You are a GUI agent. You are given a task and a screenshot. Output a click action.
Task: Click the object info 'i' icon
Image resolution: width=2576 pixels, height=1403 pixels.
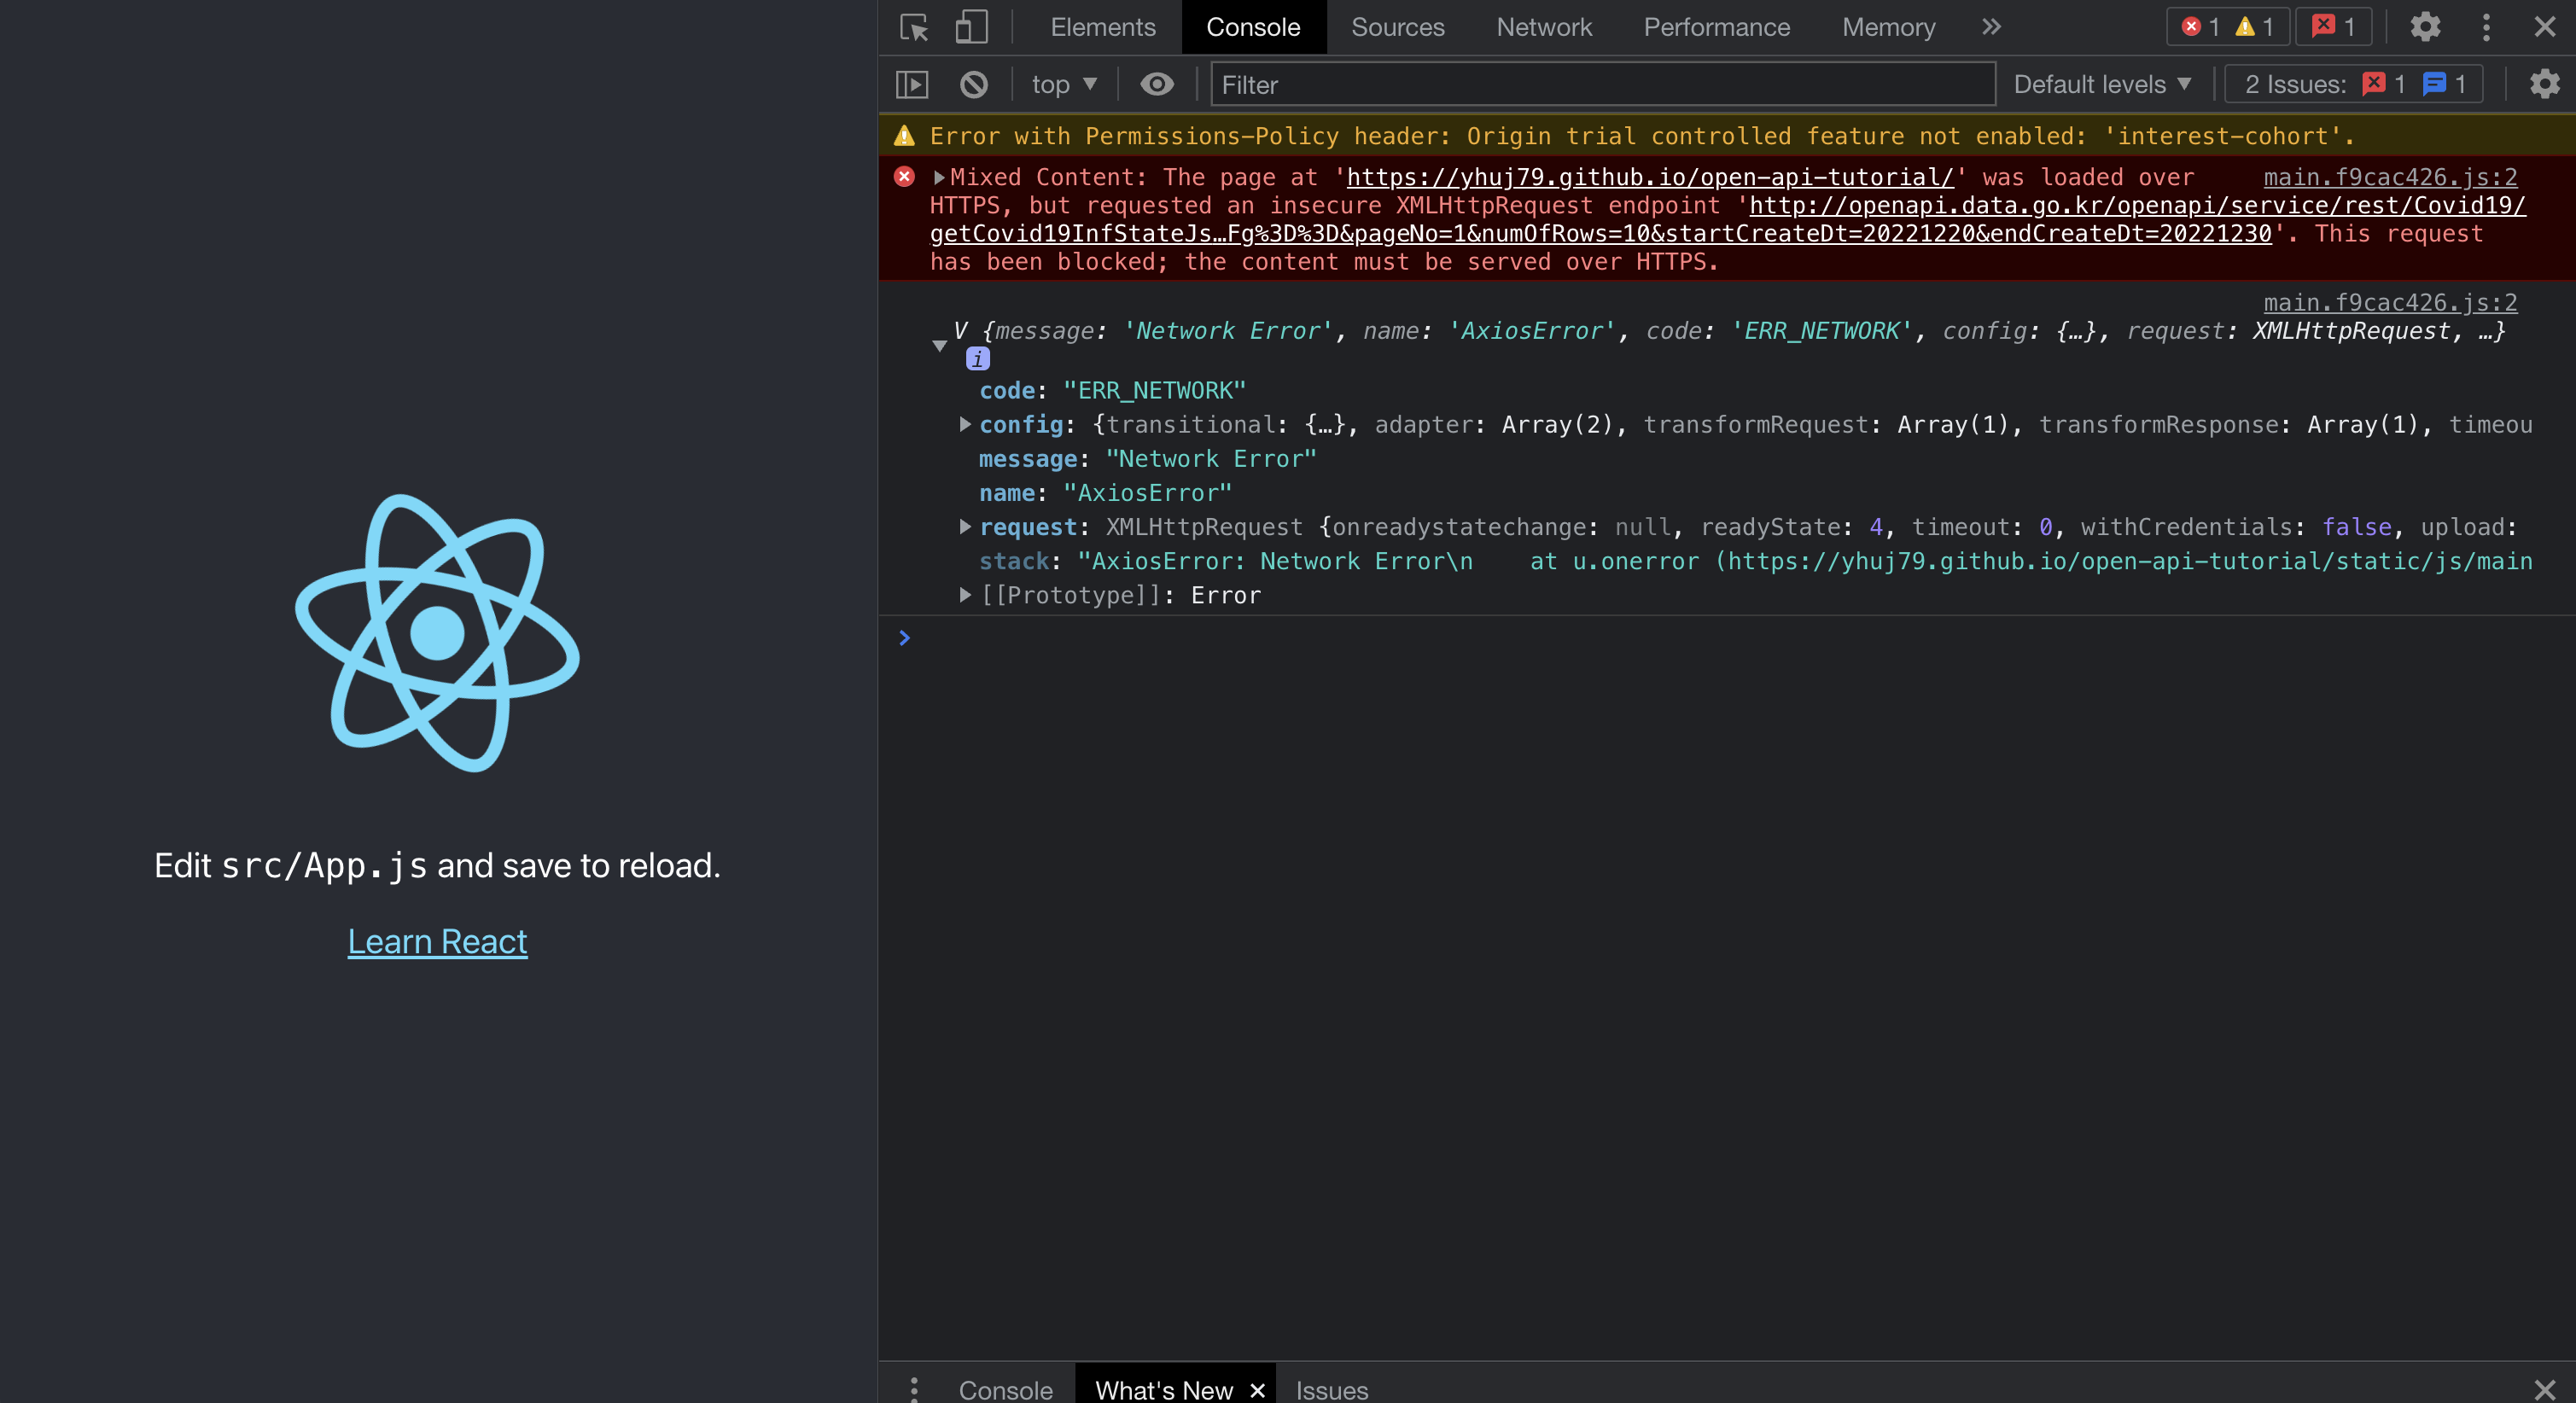978,359
